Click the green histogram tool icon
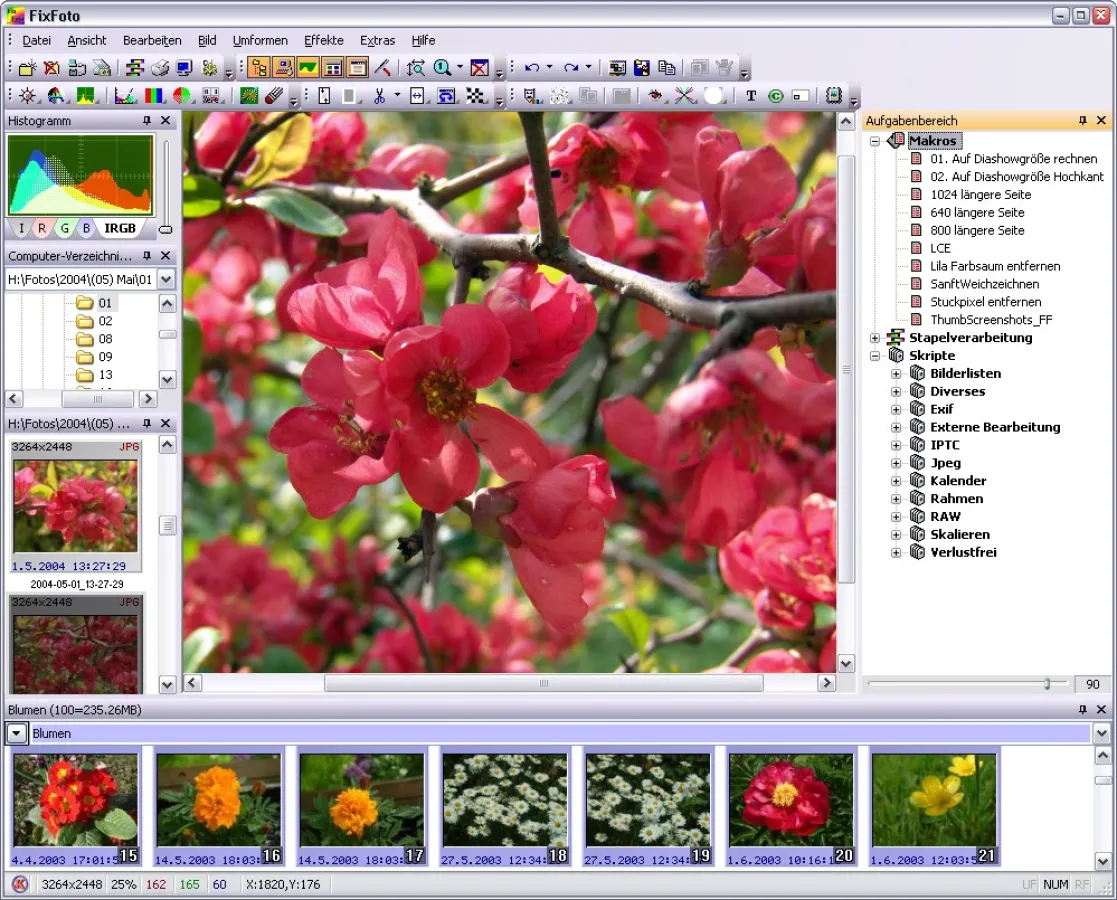Viewport: 1117px width, 900px height. click(86, 95)
